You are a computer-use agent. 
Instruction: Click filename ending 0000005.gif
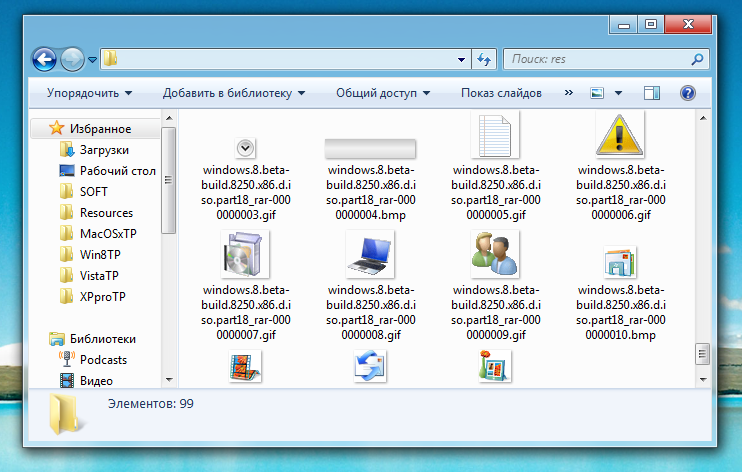tap(495, 192)
